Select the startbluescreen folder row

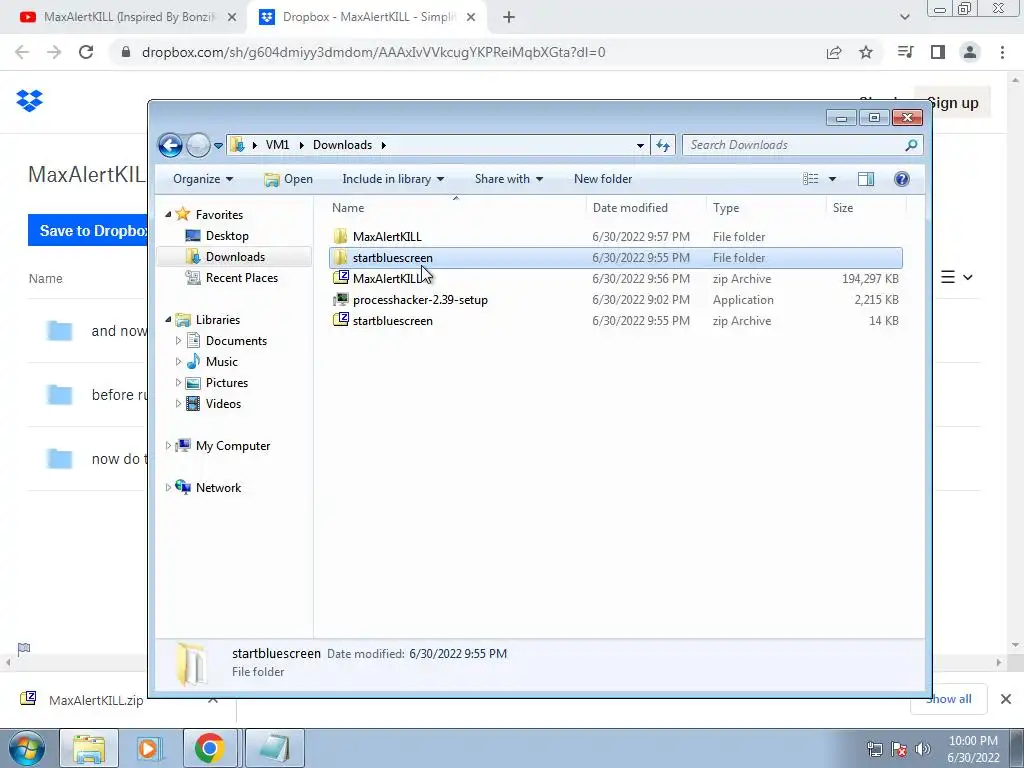pos(616,257)
